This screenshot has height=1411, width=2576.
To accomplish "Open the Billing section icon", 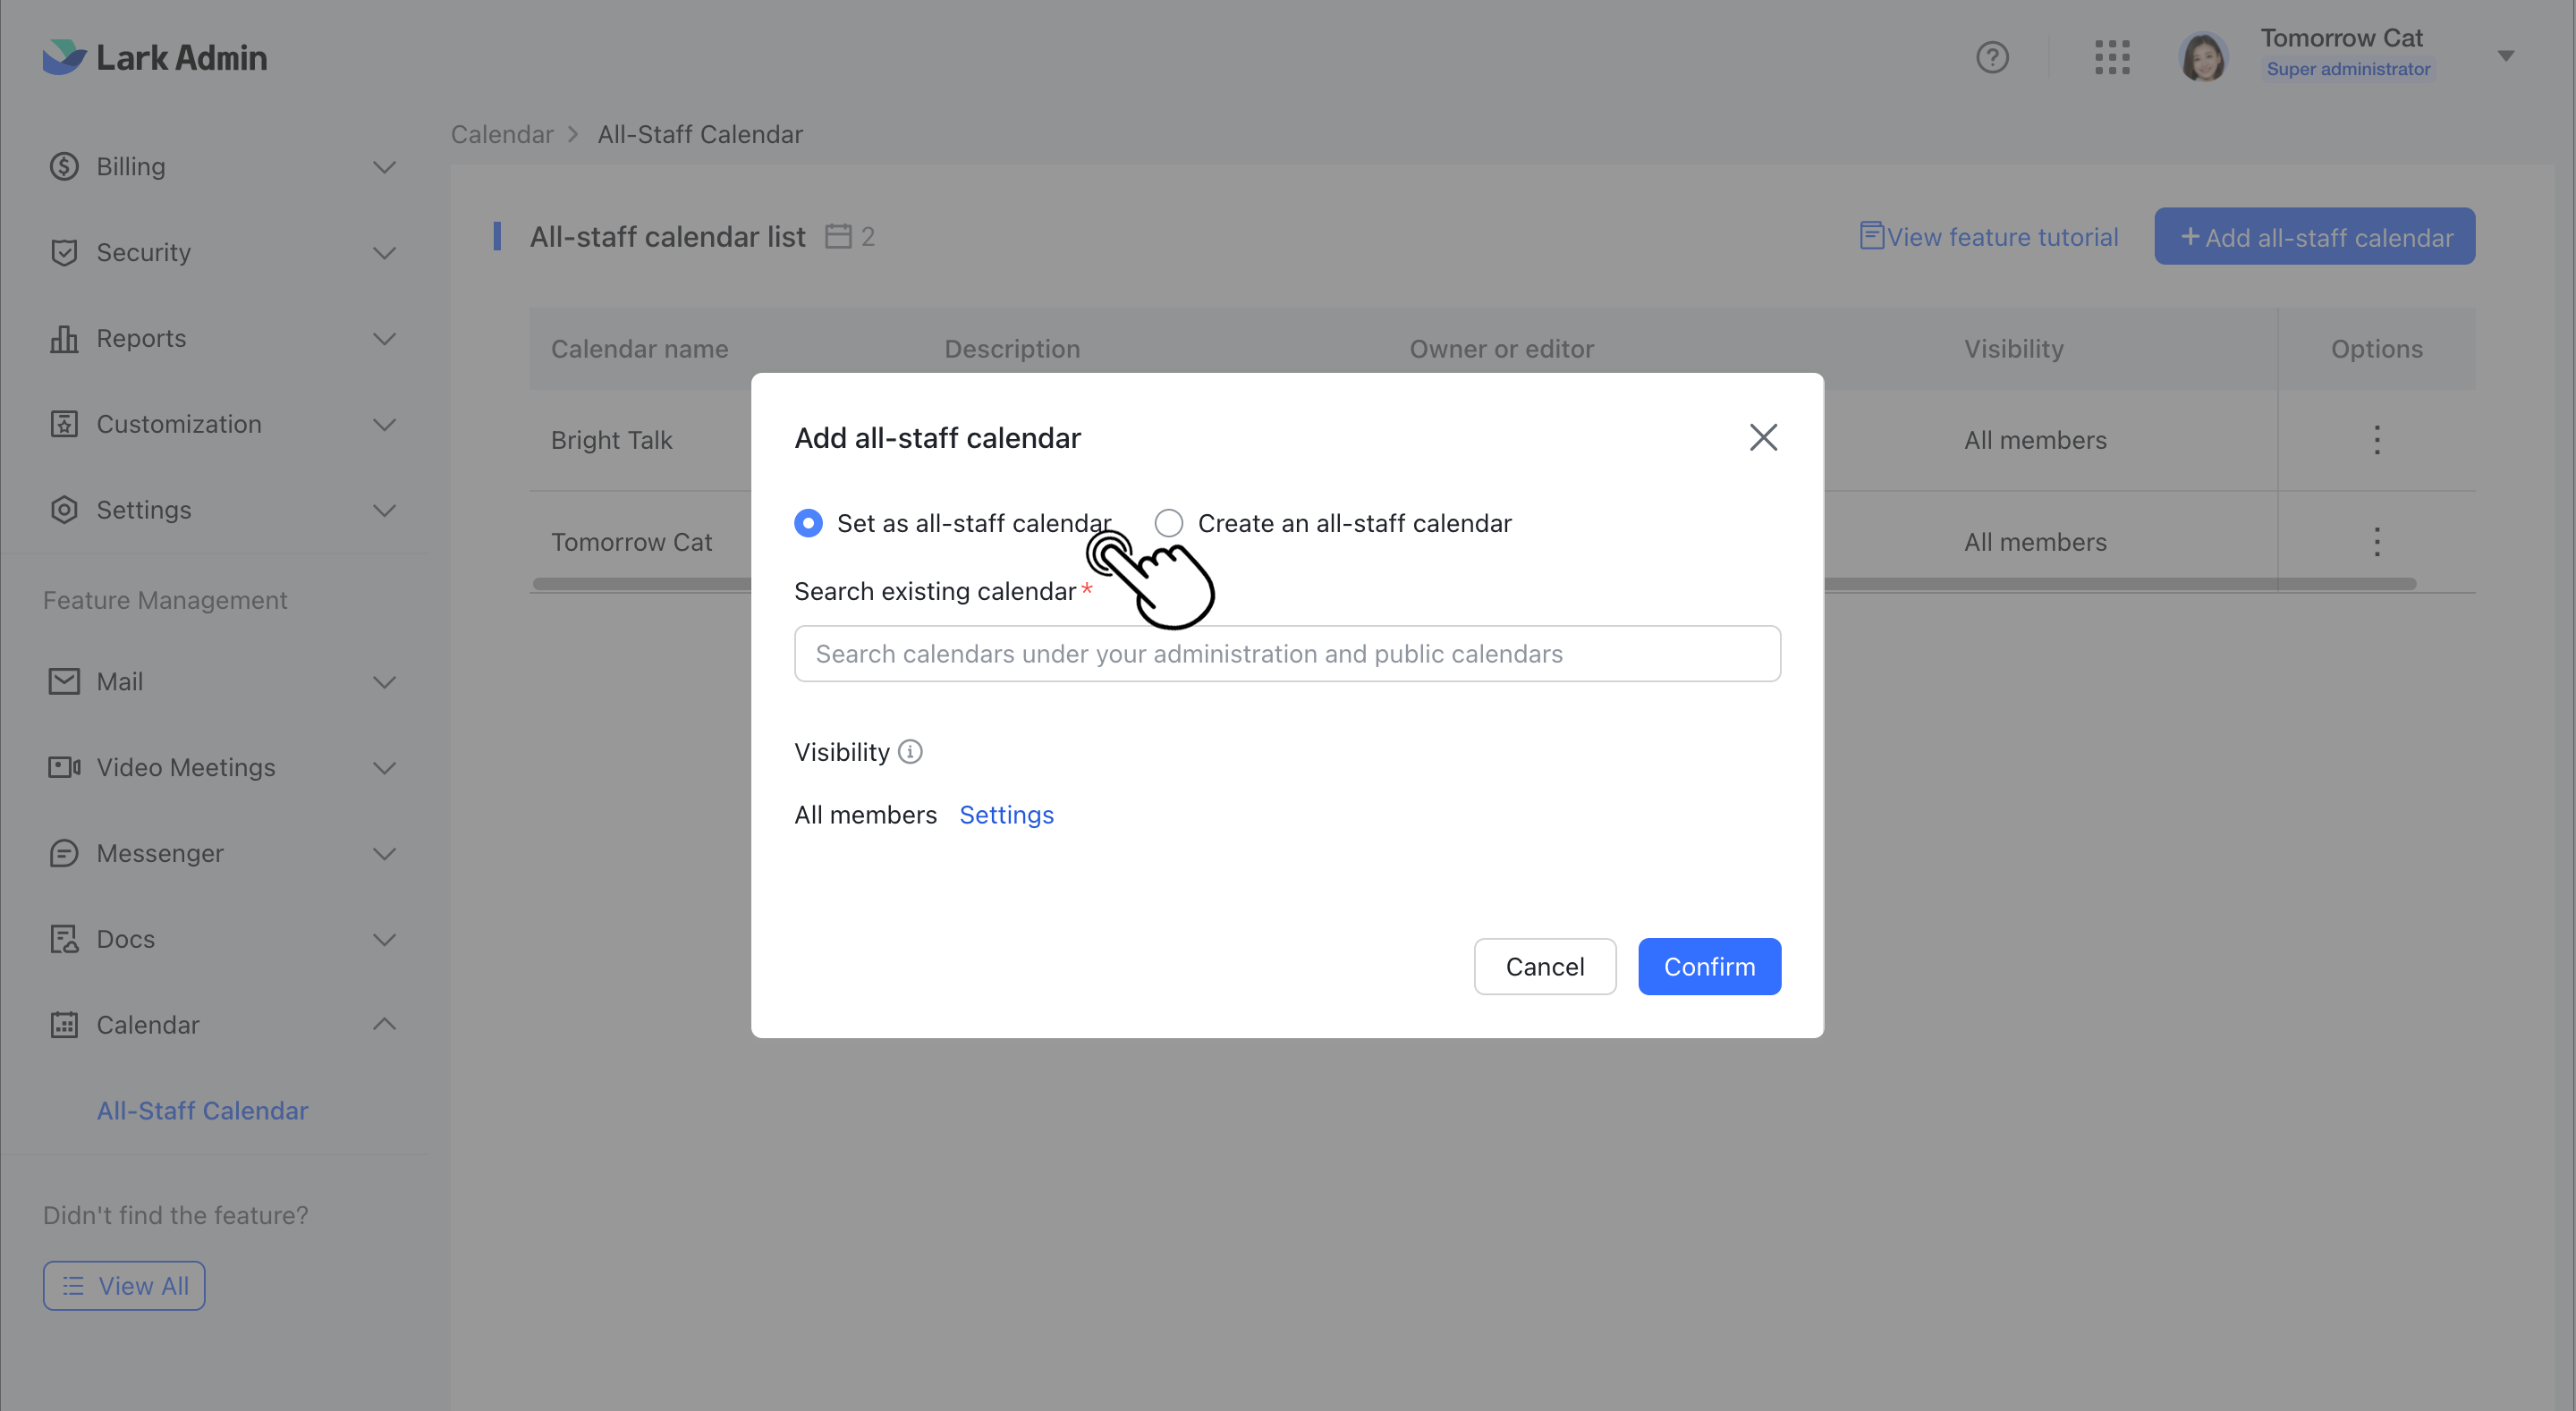I will coord(63,166).
